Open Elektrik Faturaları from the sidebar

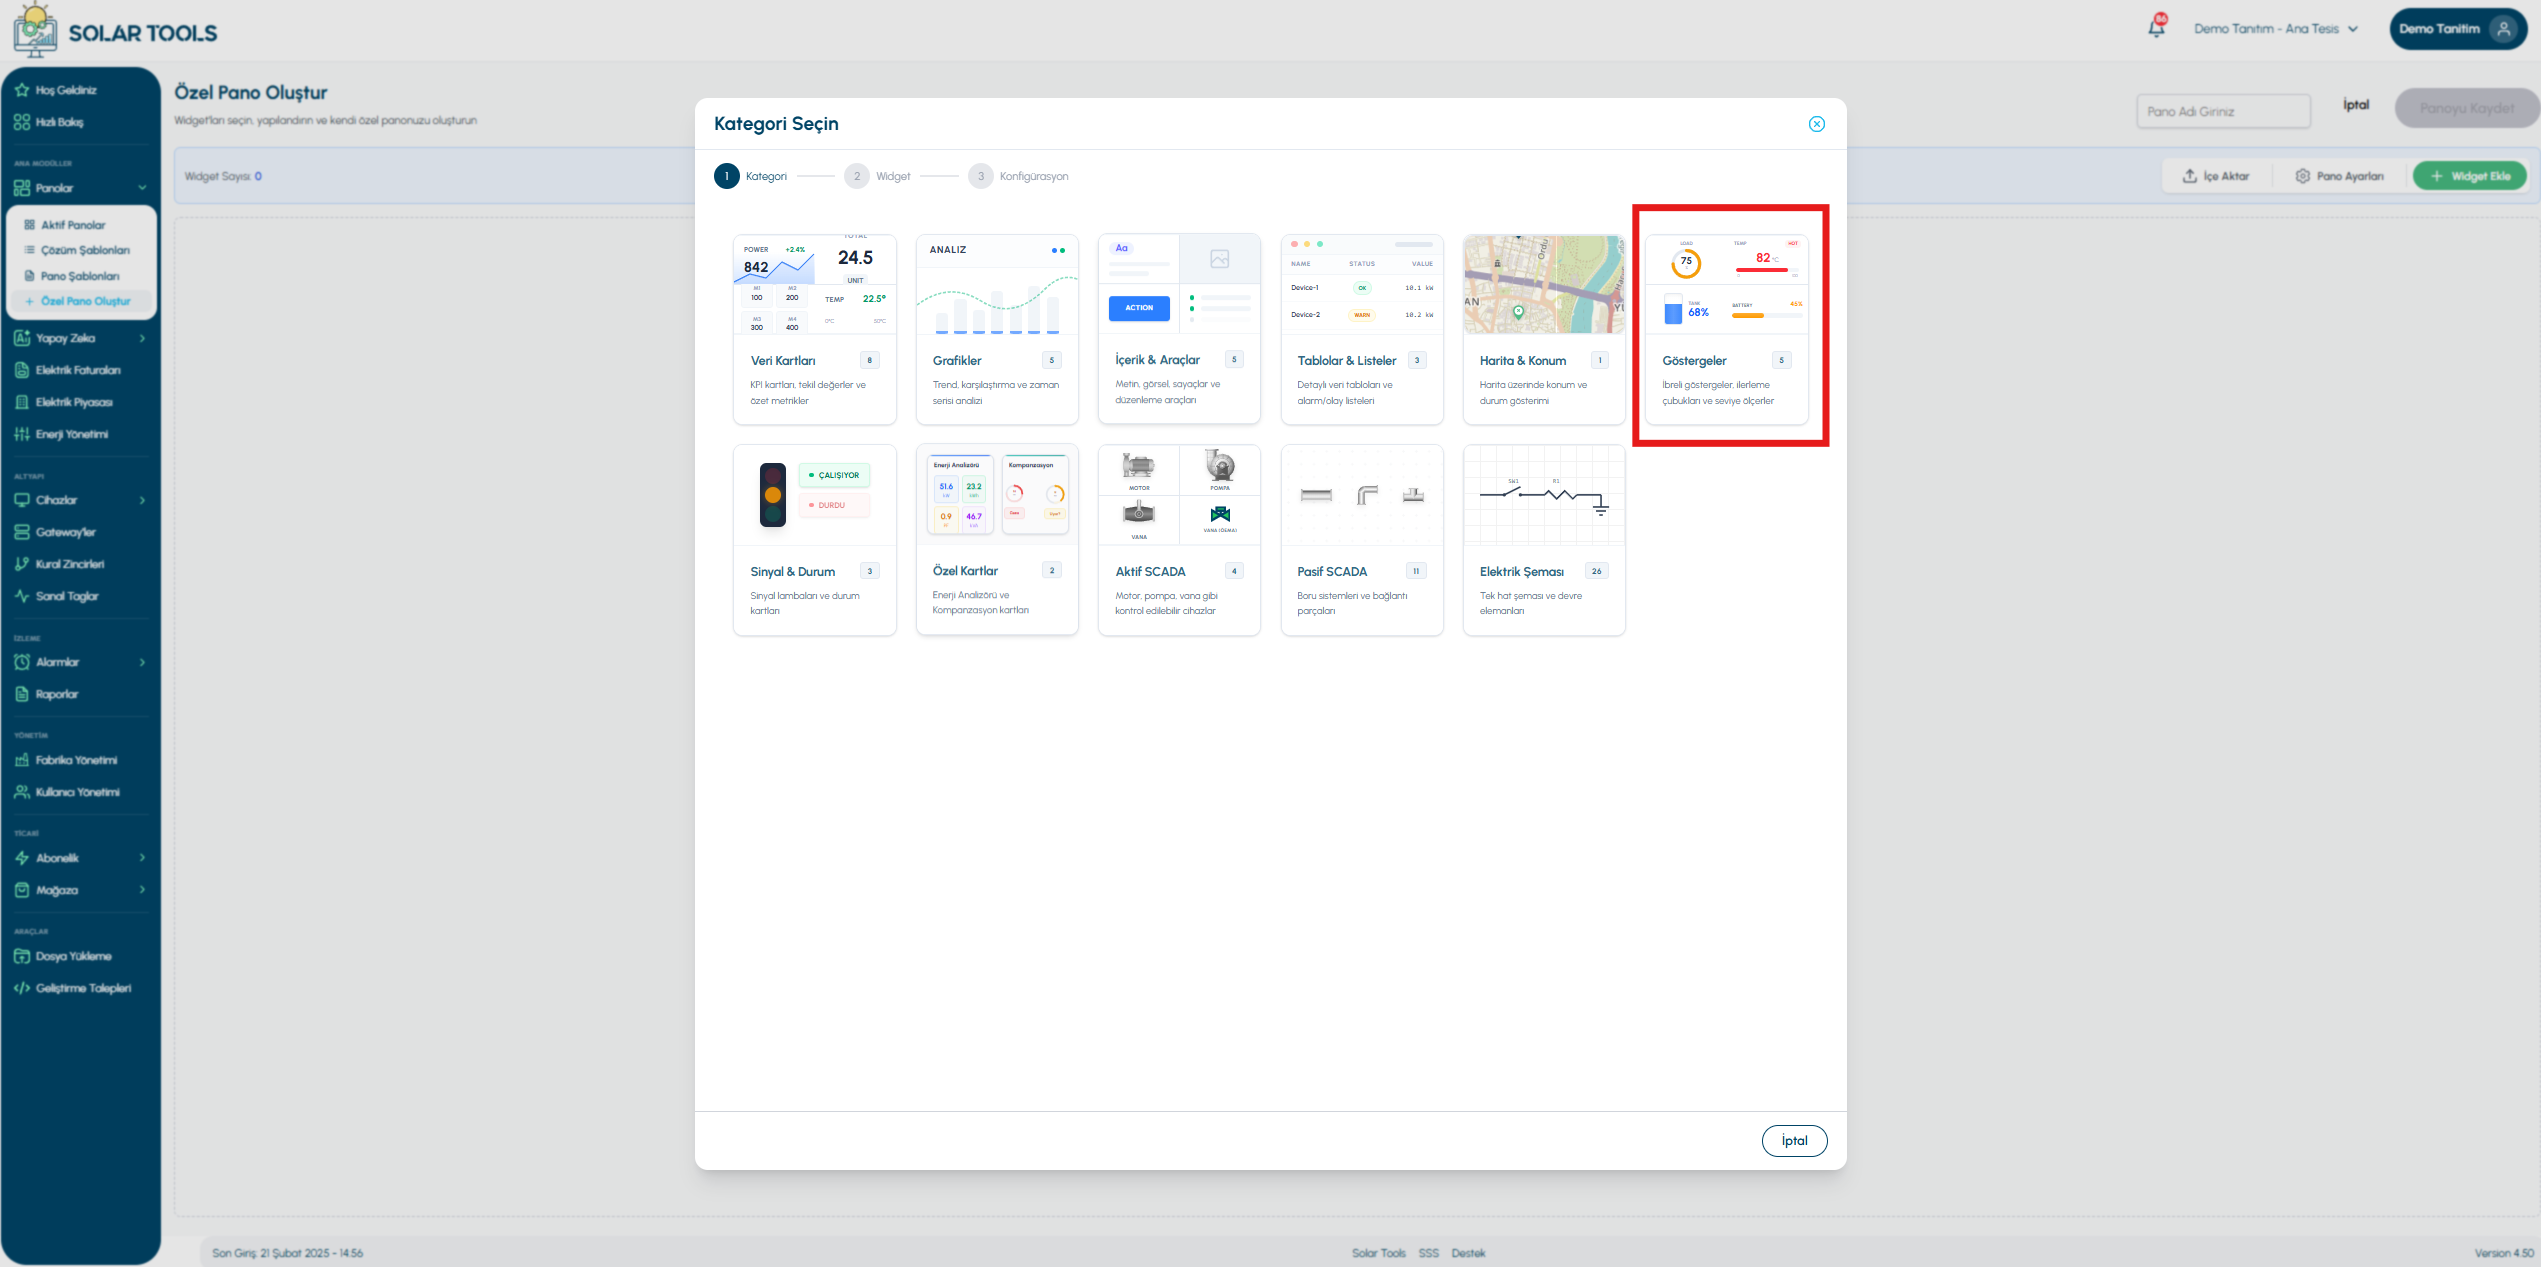(x=80, y=370)
